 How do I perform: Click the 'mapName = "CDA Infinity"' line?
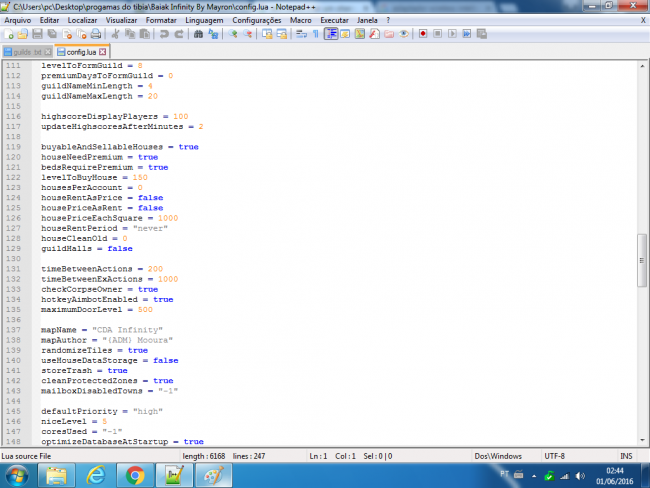coord(102,330)
